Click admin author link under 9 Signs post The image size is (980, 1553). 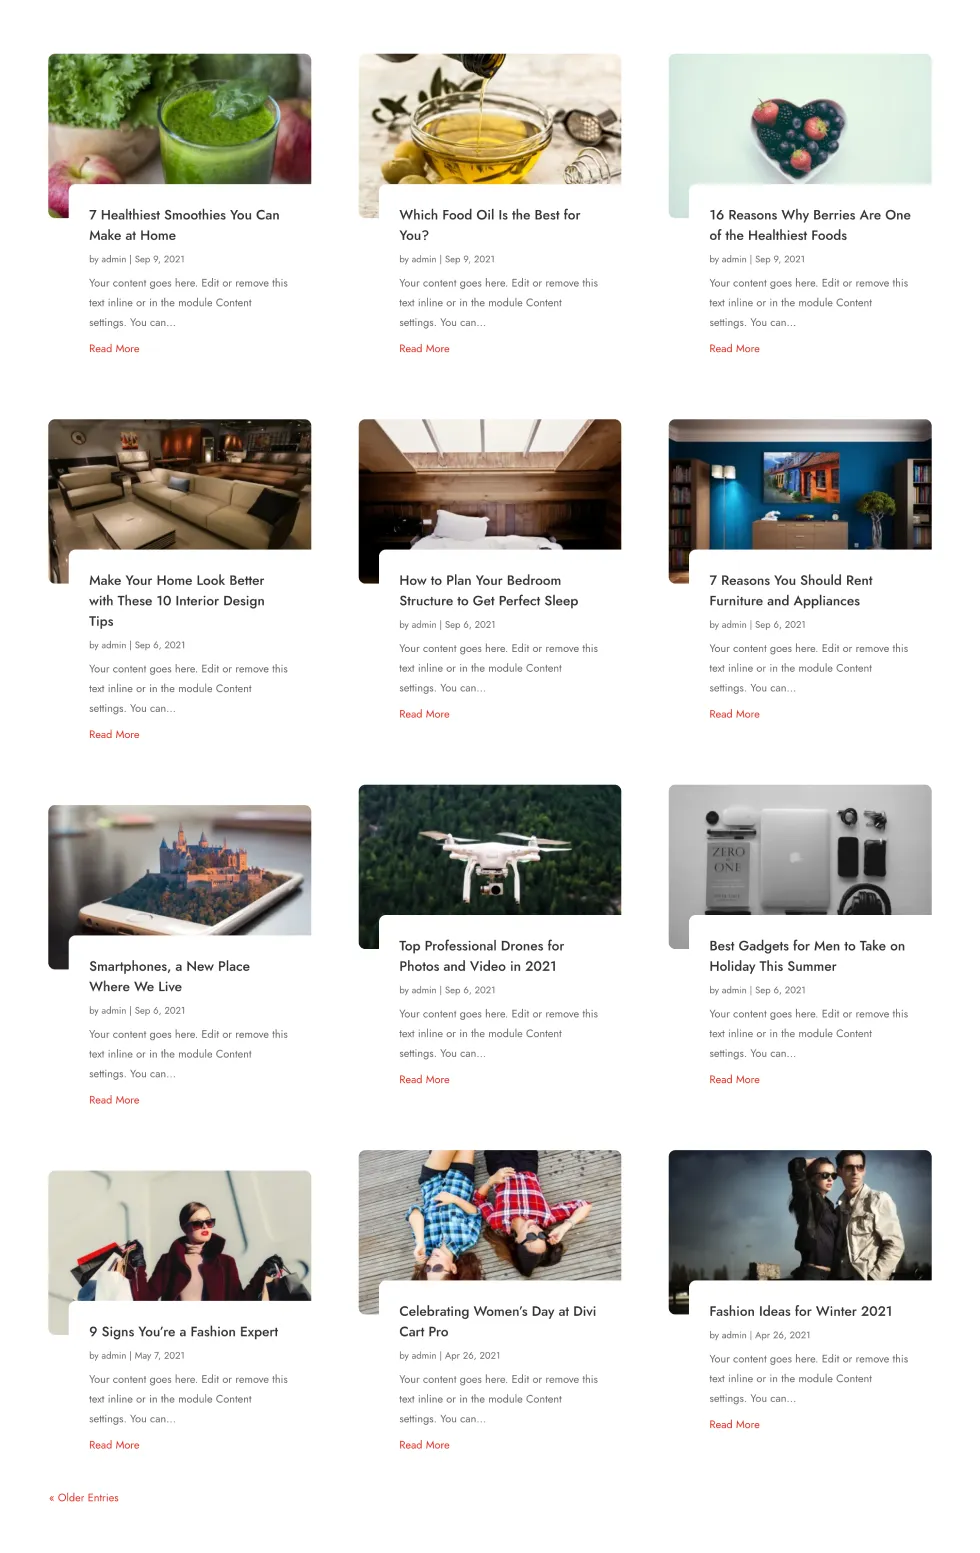coord(114,1356)
